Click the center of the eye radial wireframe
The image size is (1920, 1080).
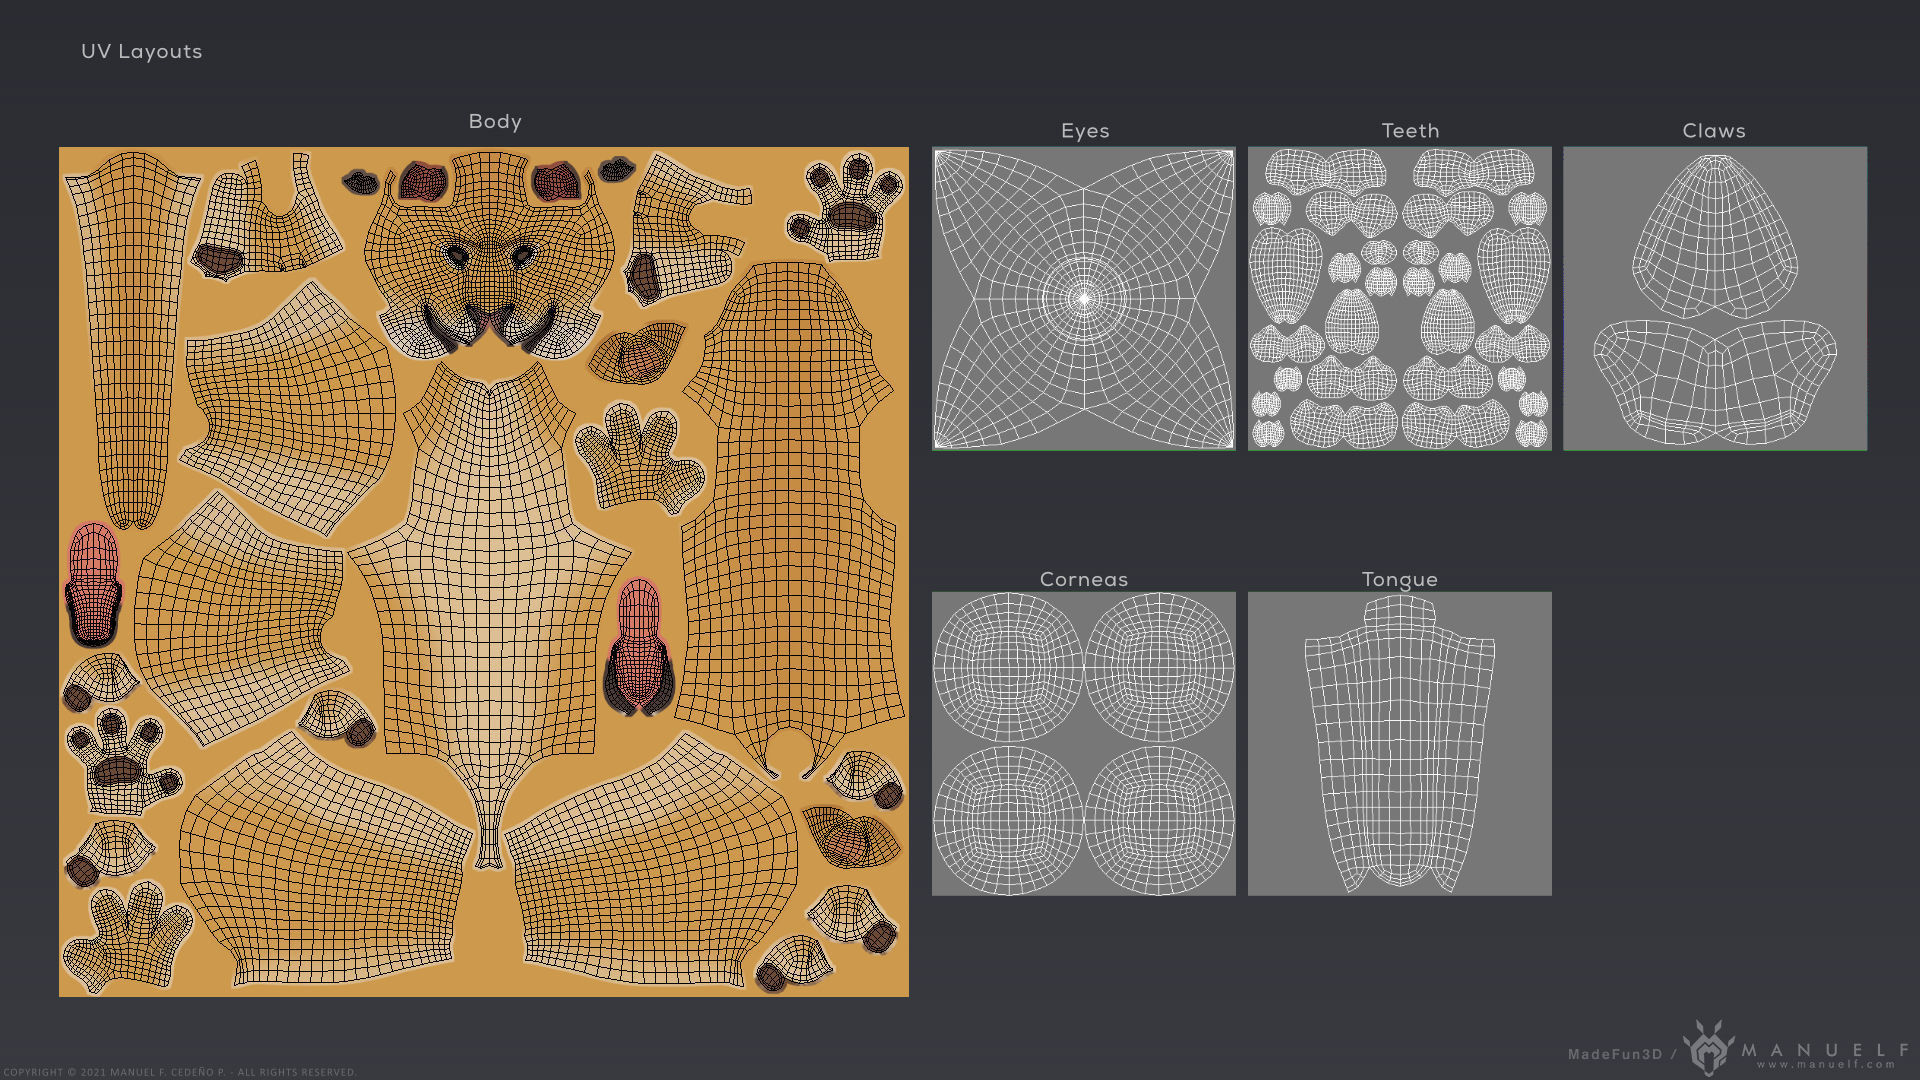tap(1084, 298)
